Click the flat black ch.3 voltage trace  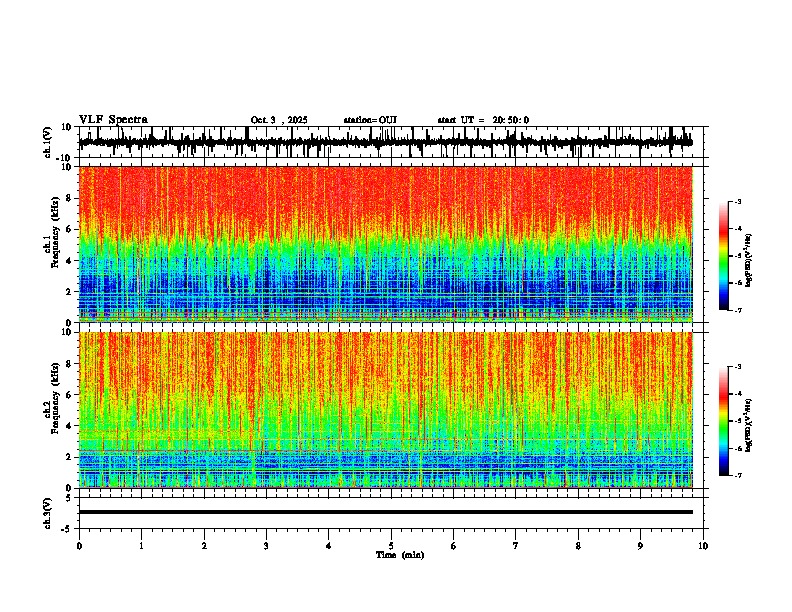[385, 512]
